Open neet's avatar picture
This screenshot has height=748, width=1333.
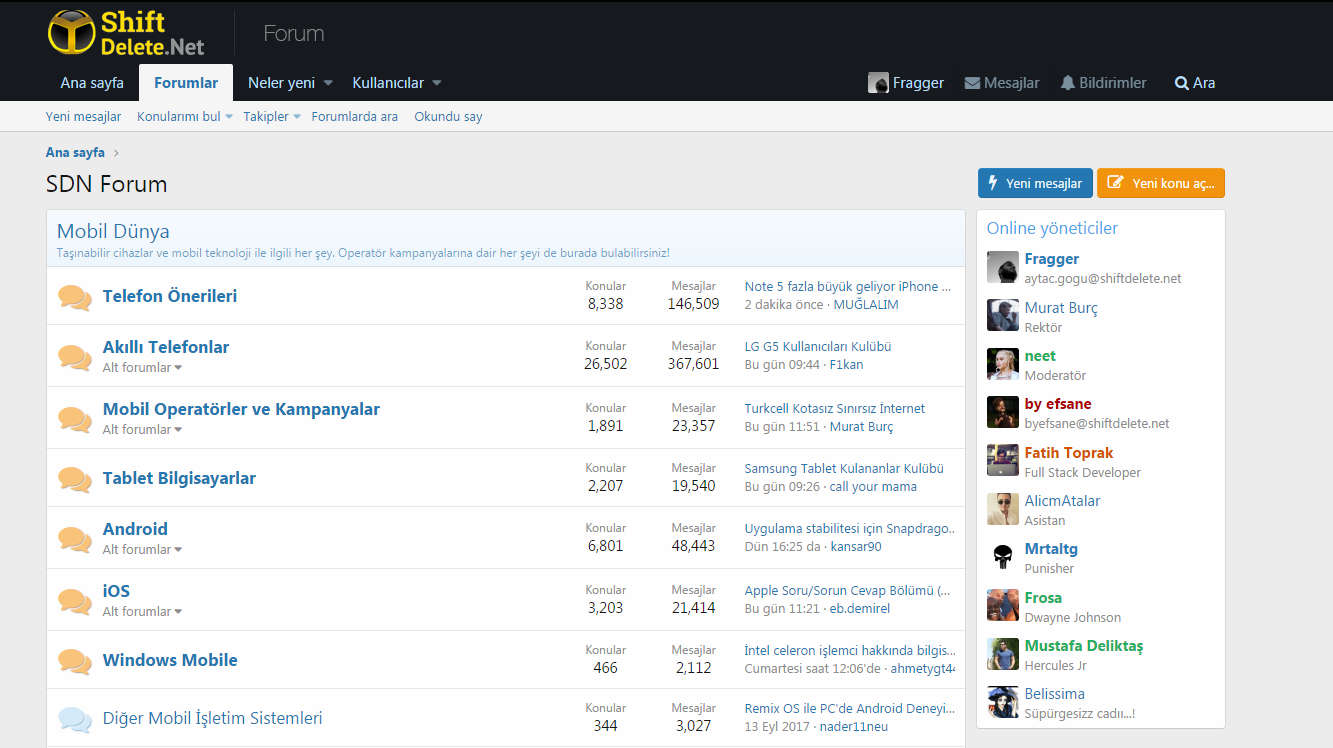[x=1003, y=364]
